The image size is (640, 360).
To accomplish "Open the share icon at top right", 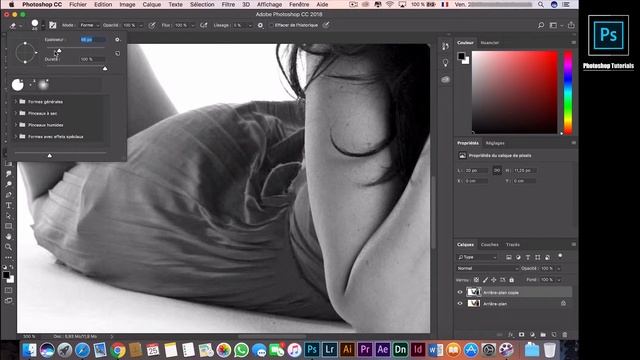I will (571, 25).
